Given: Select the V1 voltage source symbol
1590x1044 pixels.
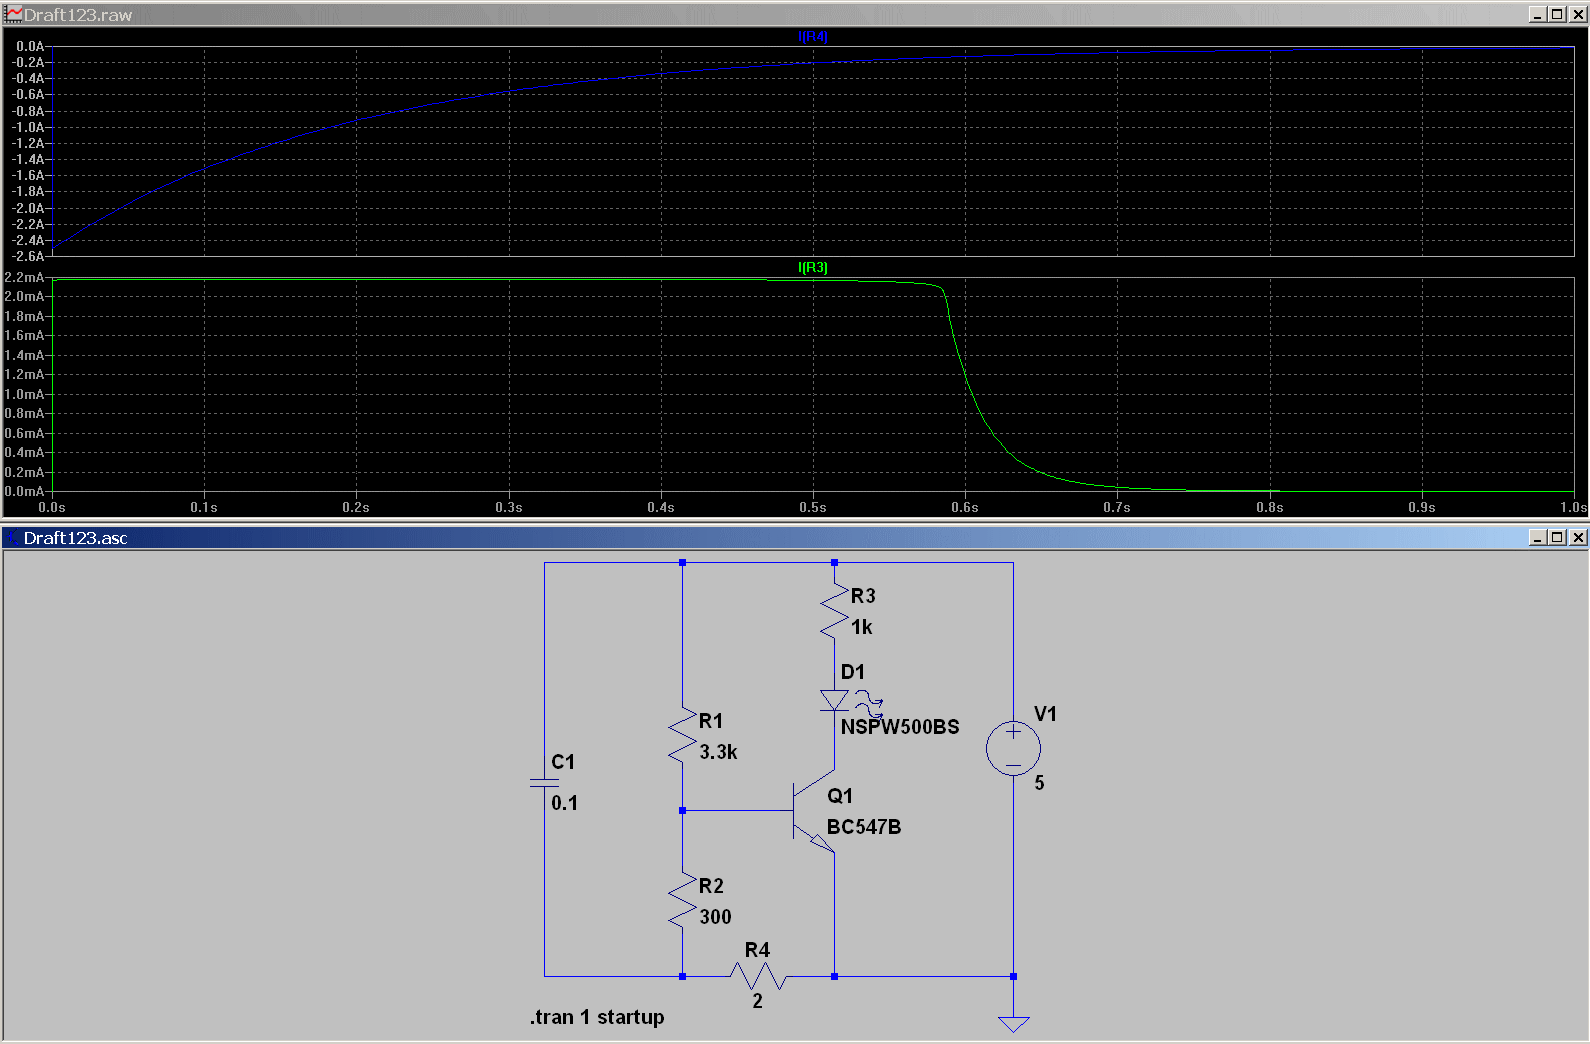Looking at the screenshot, I should (x=1013, y=749).
